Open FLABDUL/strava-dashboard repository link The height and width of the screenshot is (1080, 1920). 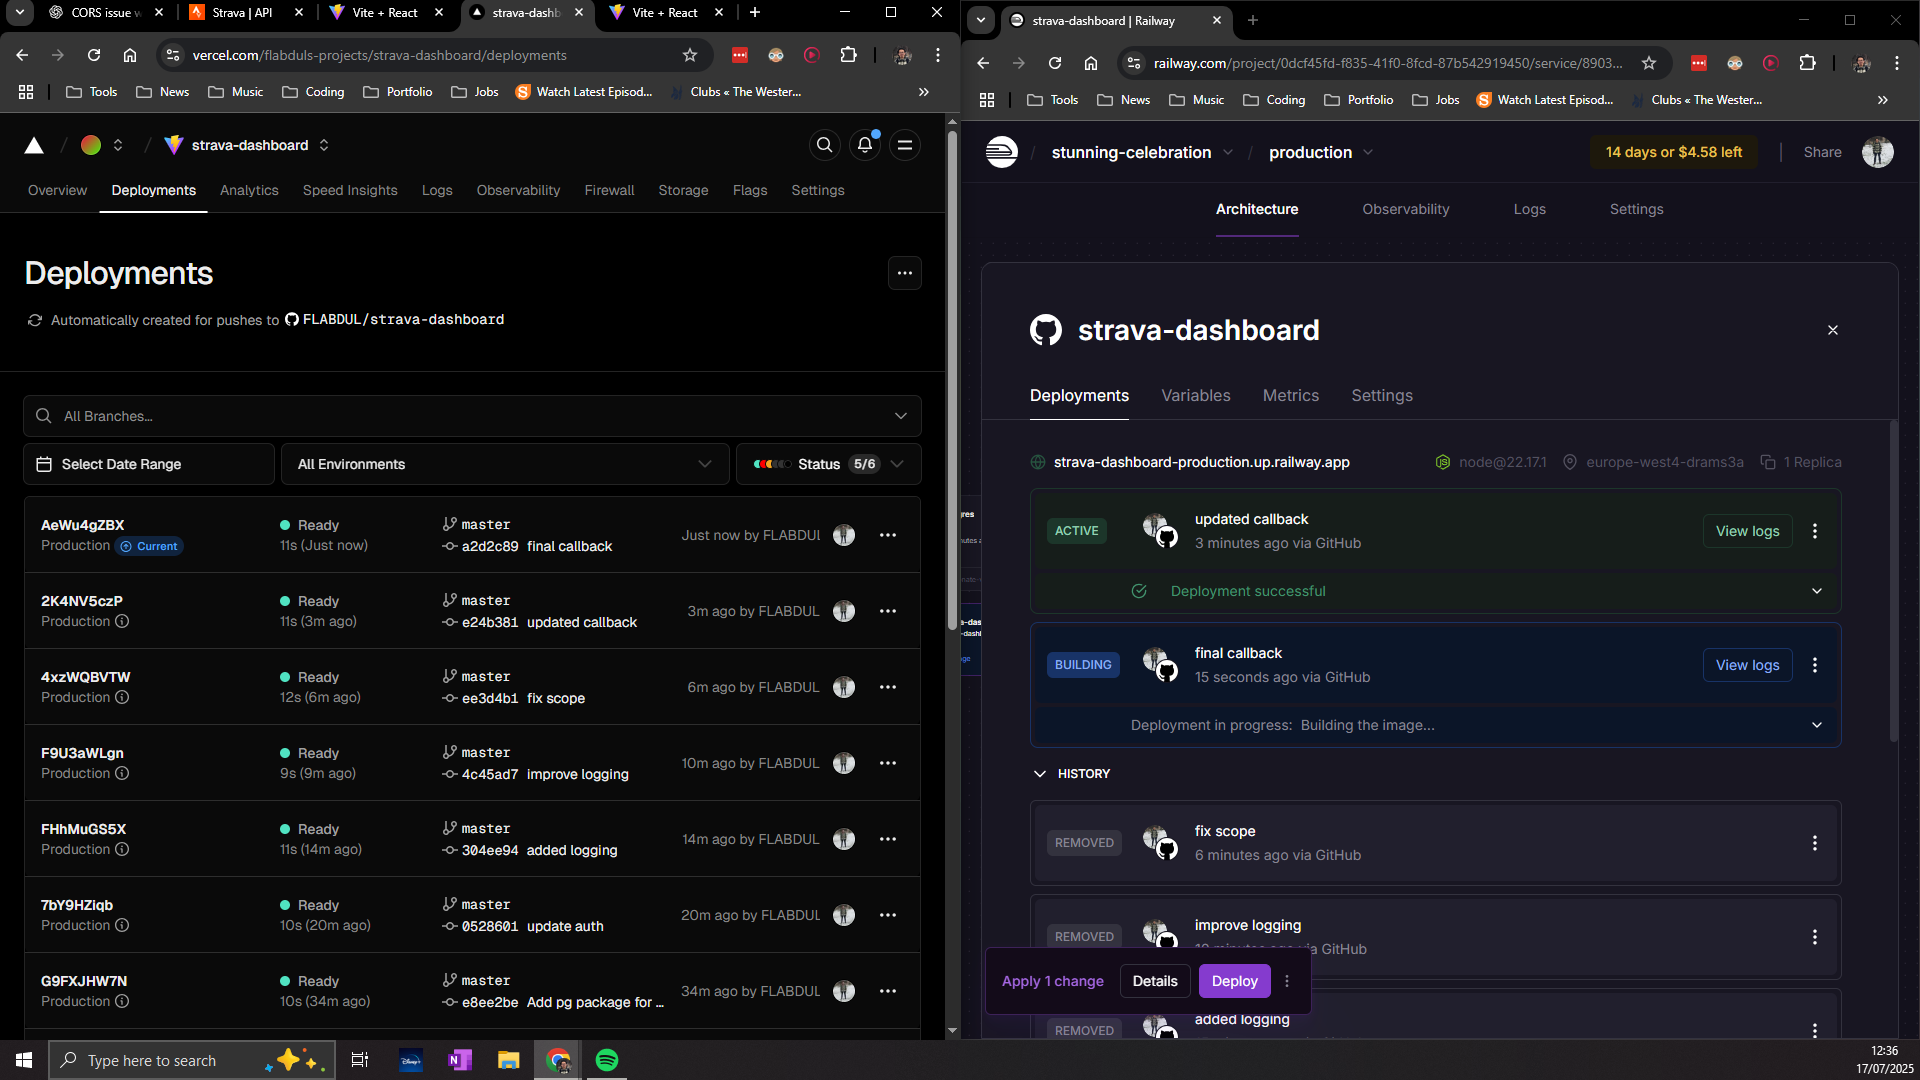coord(394,319)
